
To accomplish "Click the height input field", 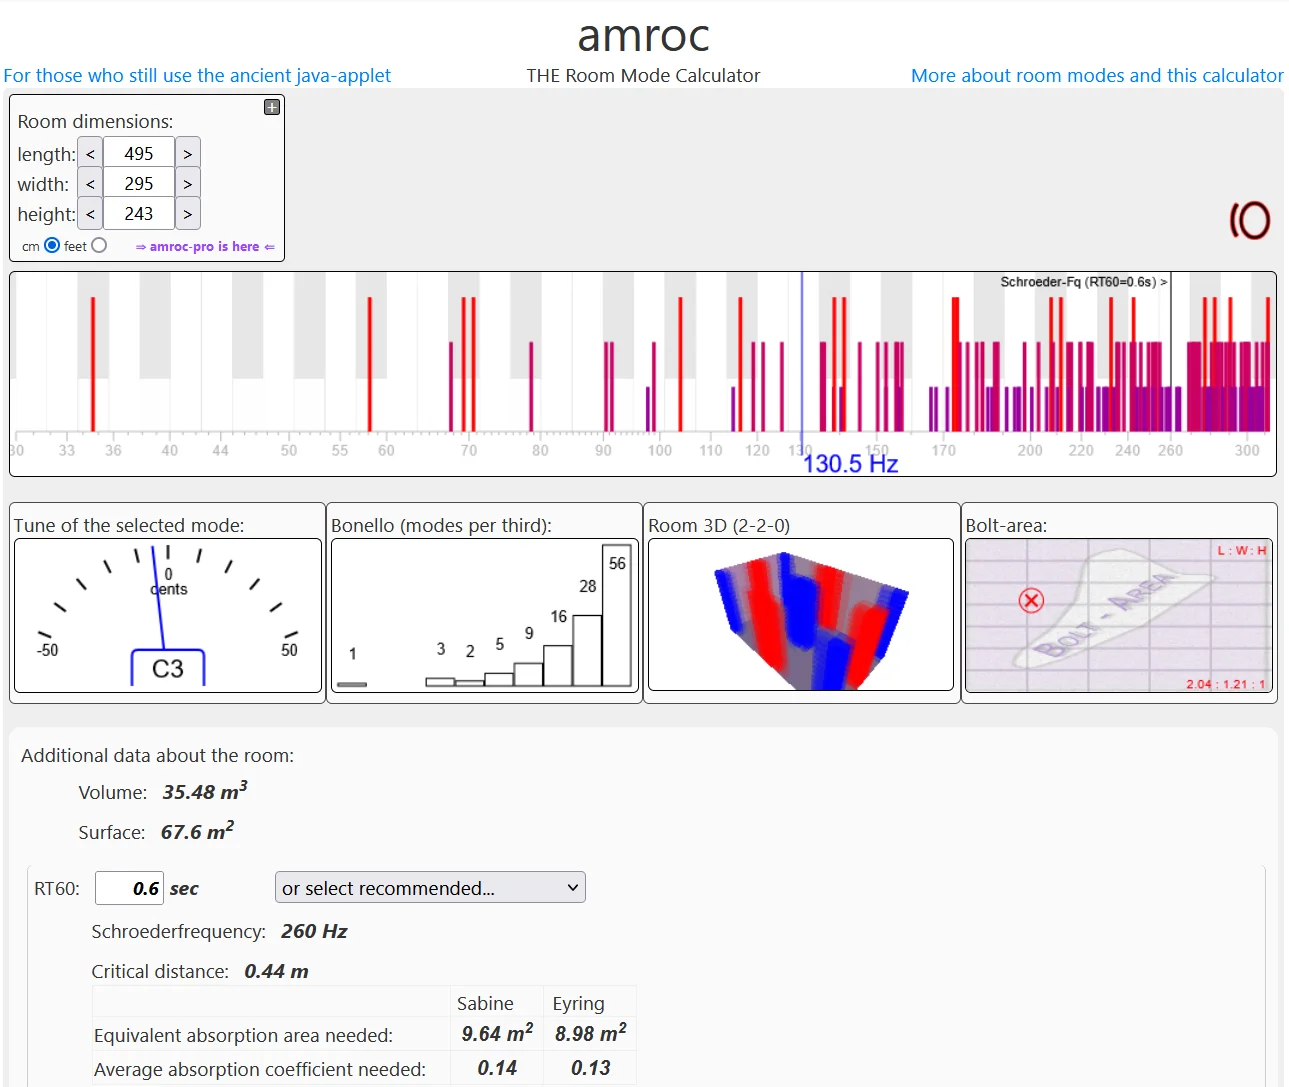I will [x=139, y=213].
